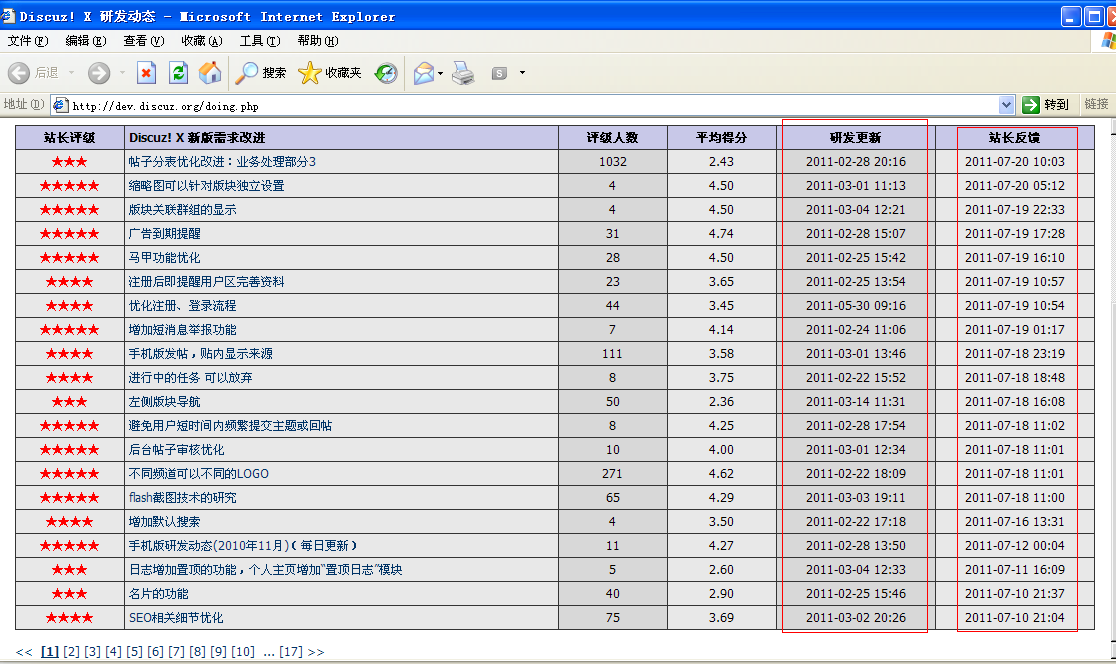The image size is (1116, 664).
Task: Open the 收藏(A) menu
Action: point(201,41)
